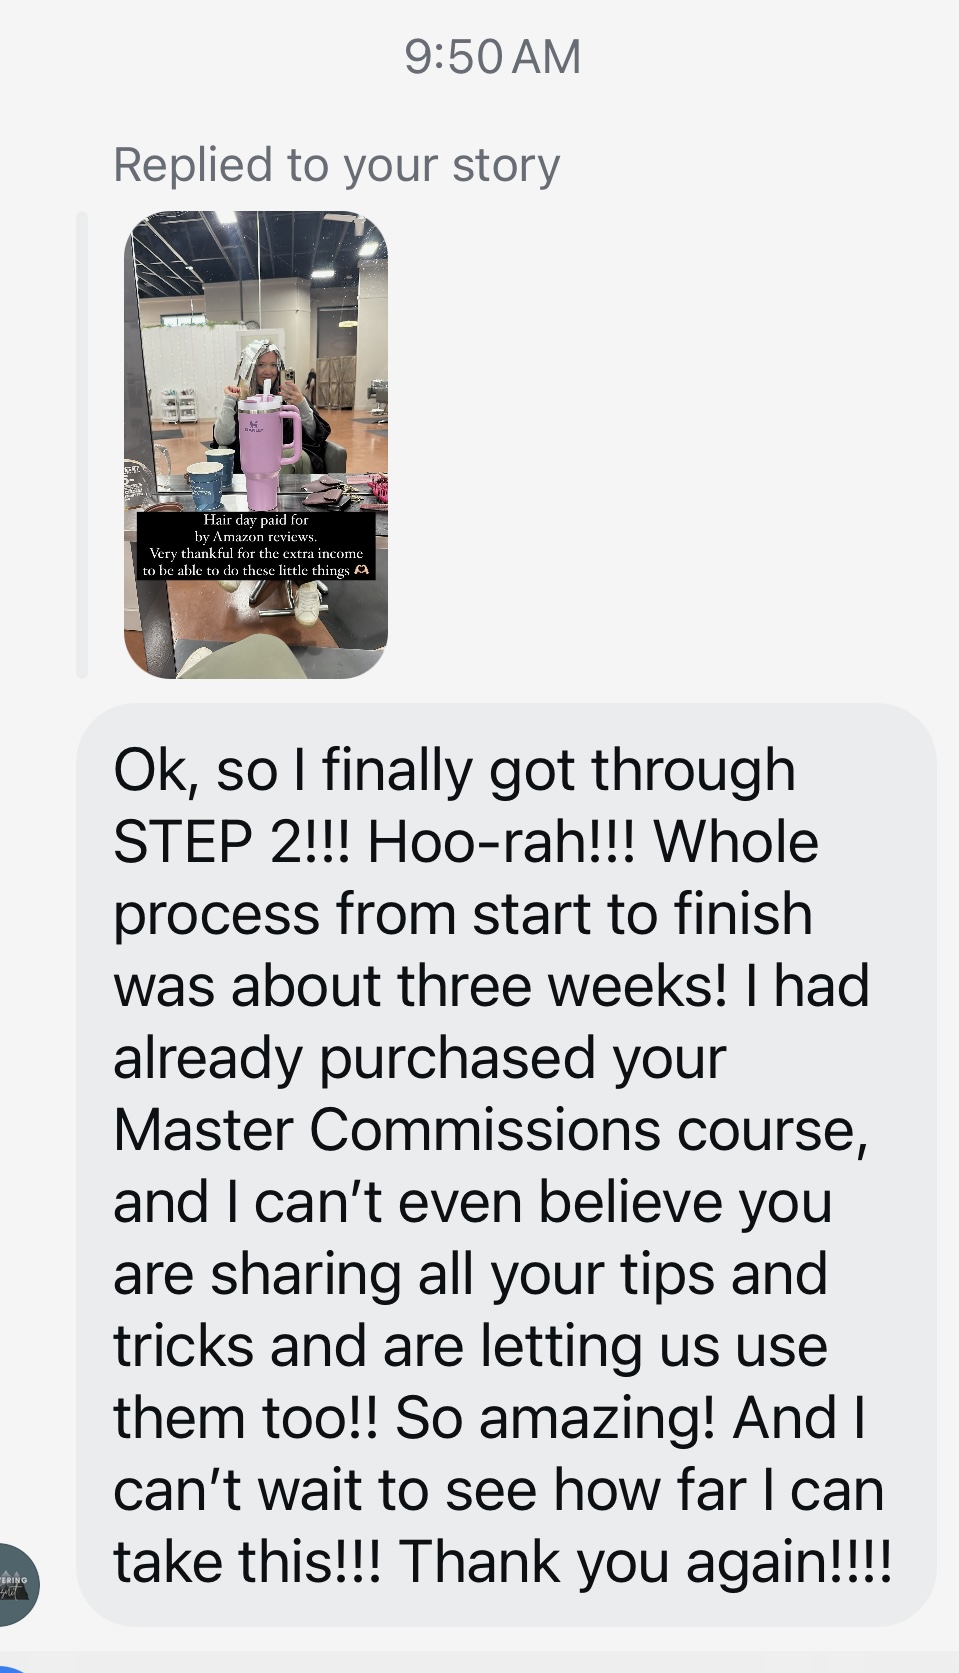
Task: Select the received message bubble
Action: click(507, 1164)
